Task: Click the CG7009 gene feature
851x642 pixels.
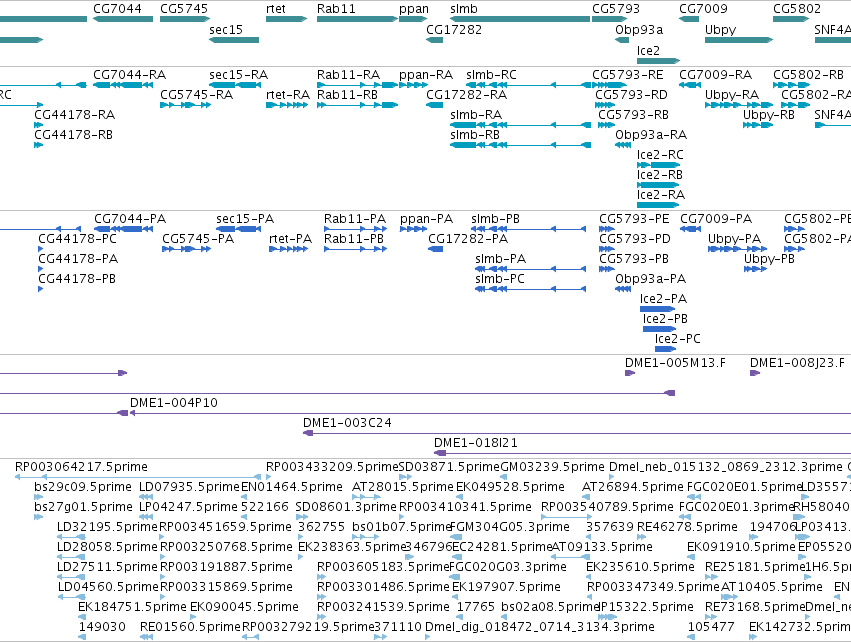Action: 689,19
